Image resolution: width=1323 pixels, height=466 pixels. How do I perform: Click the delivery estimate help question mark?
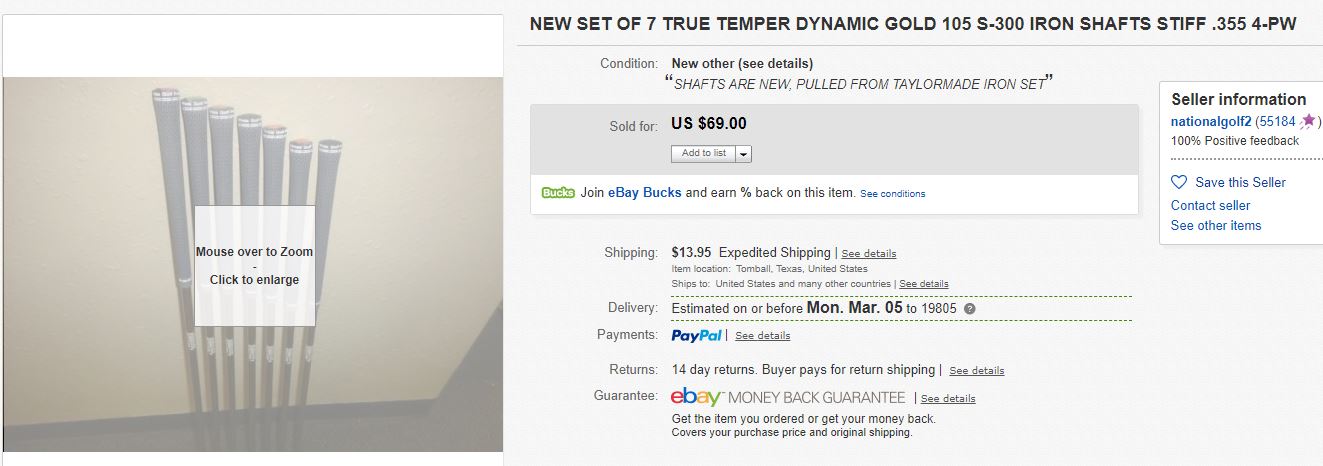click(969, 308)
